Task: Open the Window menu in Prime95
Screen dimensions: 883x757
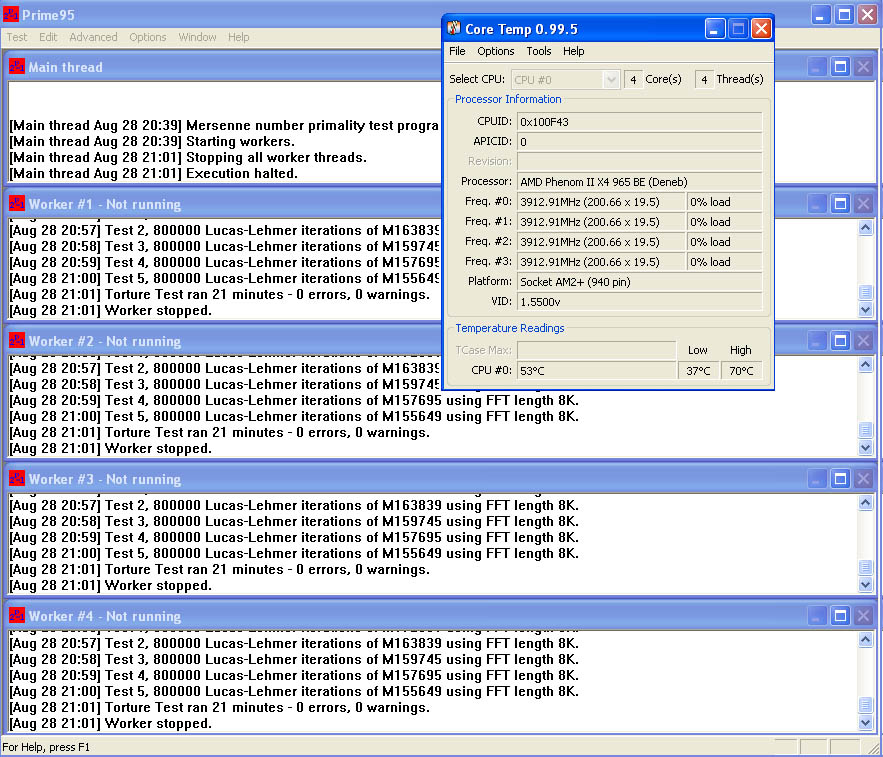Action: [x=197, y=37]
